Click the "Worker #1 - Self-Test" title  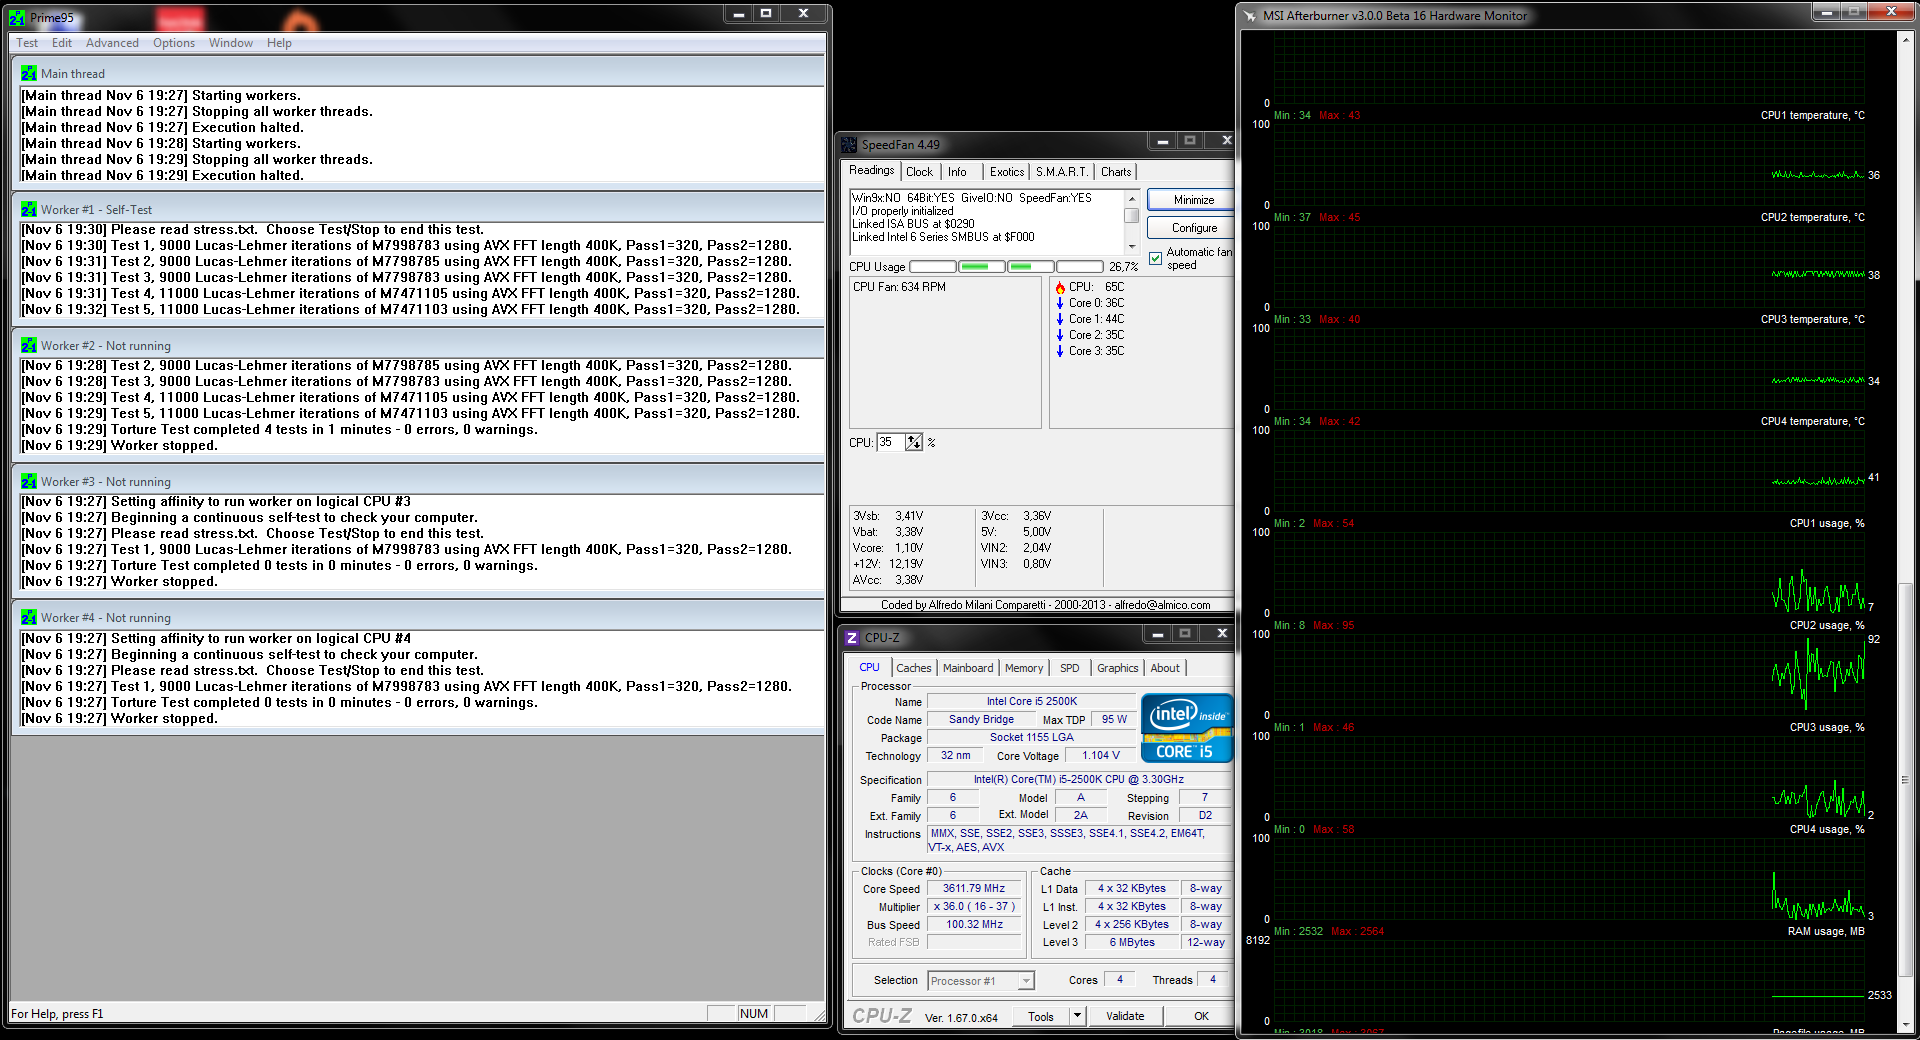[x=96, y=210]
